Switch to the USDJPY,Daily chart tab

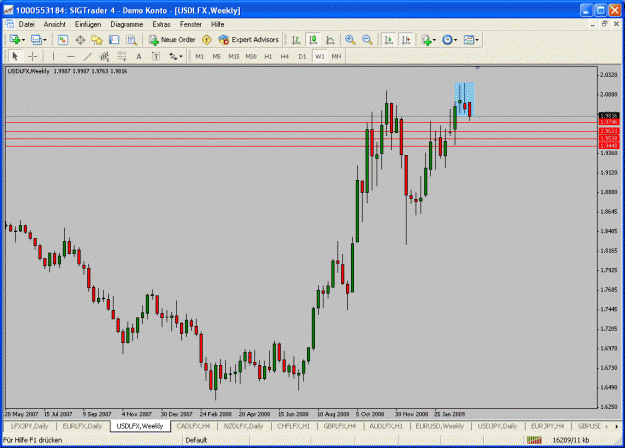coord(497,426)
